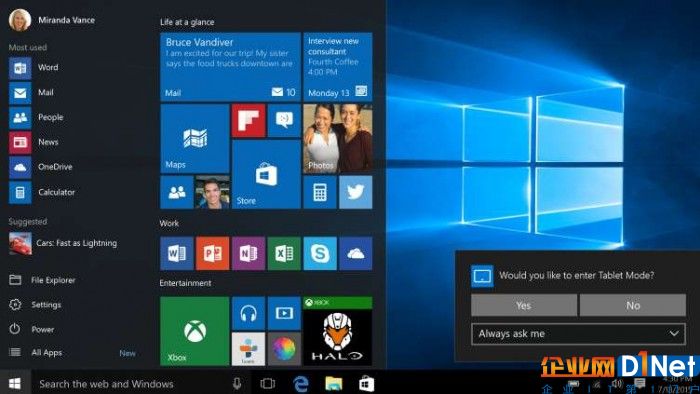
Task: Open Store from taskbar
Action: pos(367,383)
